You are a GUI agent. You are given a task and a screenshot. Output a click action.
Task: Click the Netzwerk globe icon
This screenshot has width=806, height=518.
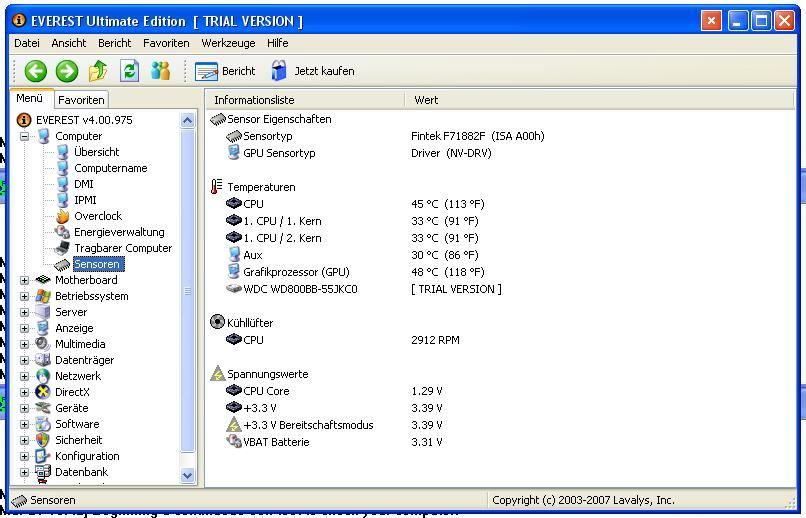click(x=43, y=376)
